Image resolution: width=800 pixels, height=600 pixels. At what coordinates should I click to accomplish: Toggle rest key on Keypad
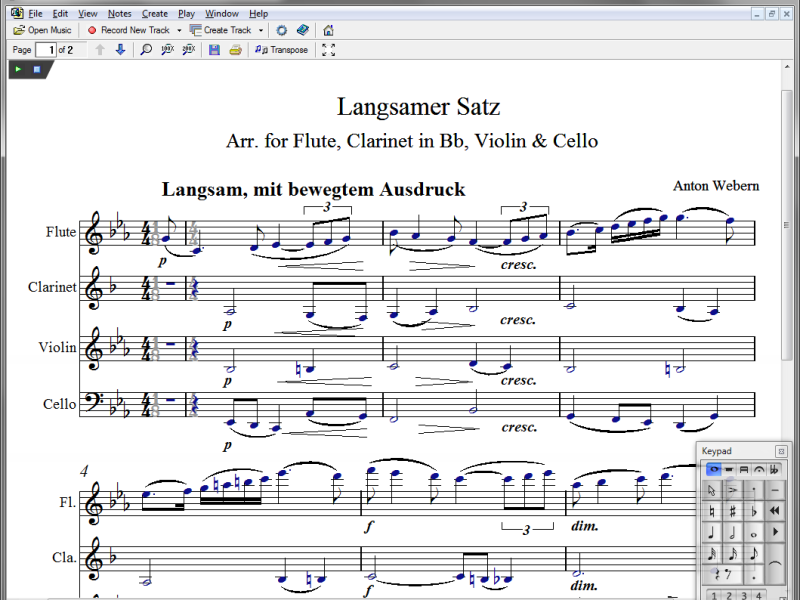[722, 575]
